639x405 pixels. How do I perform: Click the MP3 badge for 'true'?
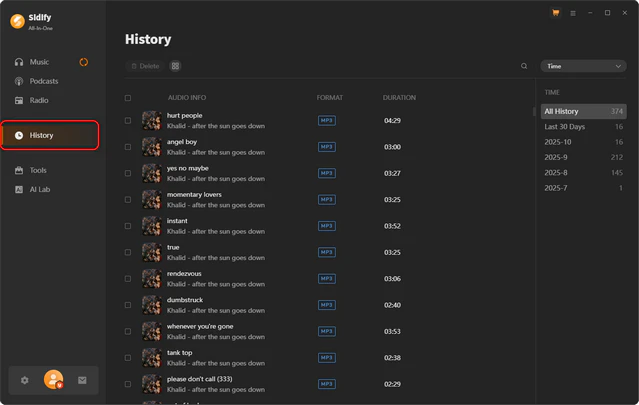[327, 252]
